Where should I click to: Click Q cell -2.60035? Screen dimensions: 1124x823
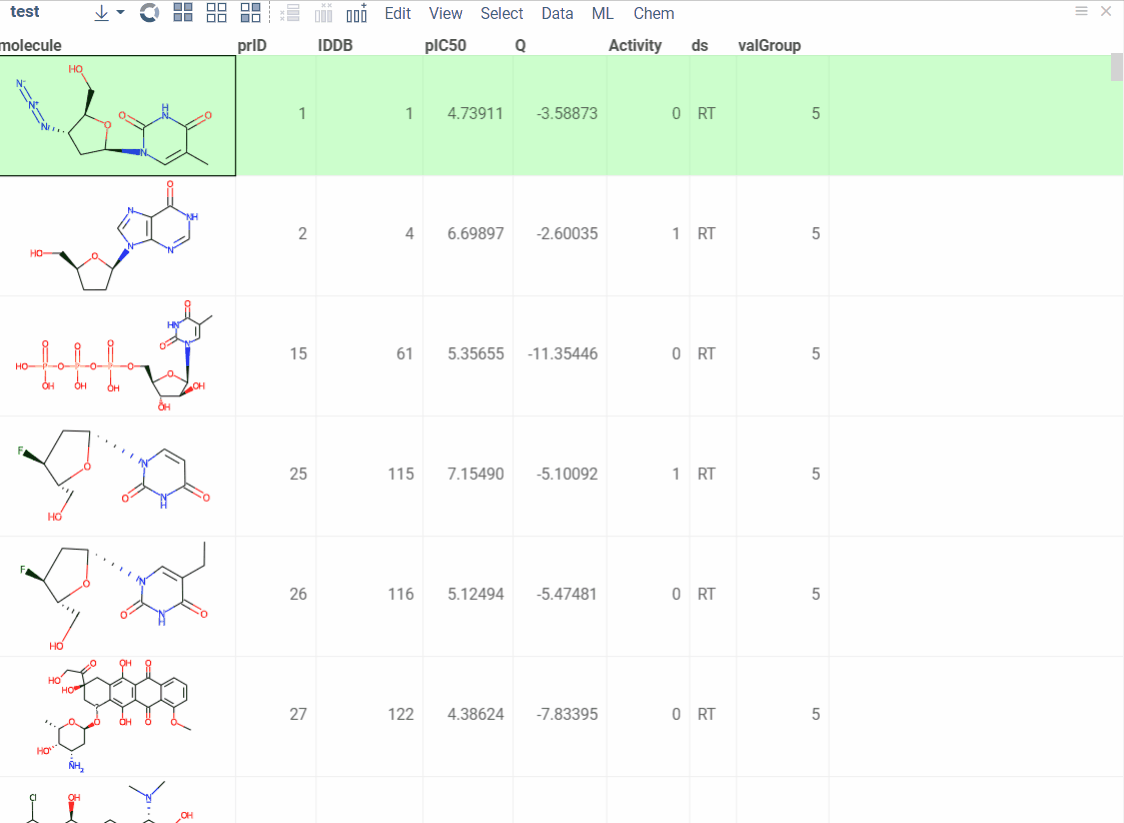(566, 234)
